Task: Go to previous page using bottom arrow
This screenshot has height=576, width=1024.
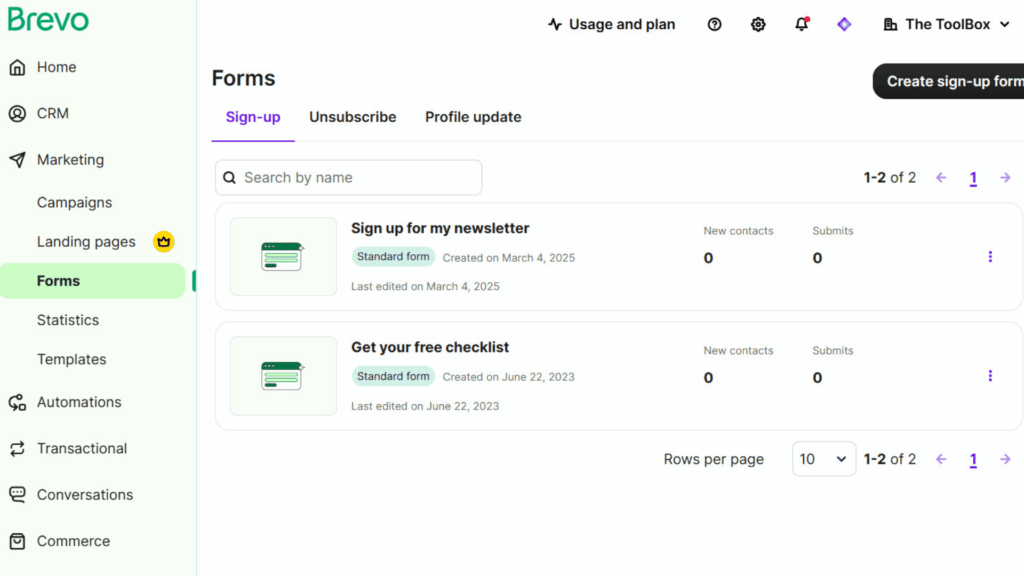Action: pos(941,459)
